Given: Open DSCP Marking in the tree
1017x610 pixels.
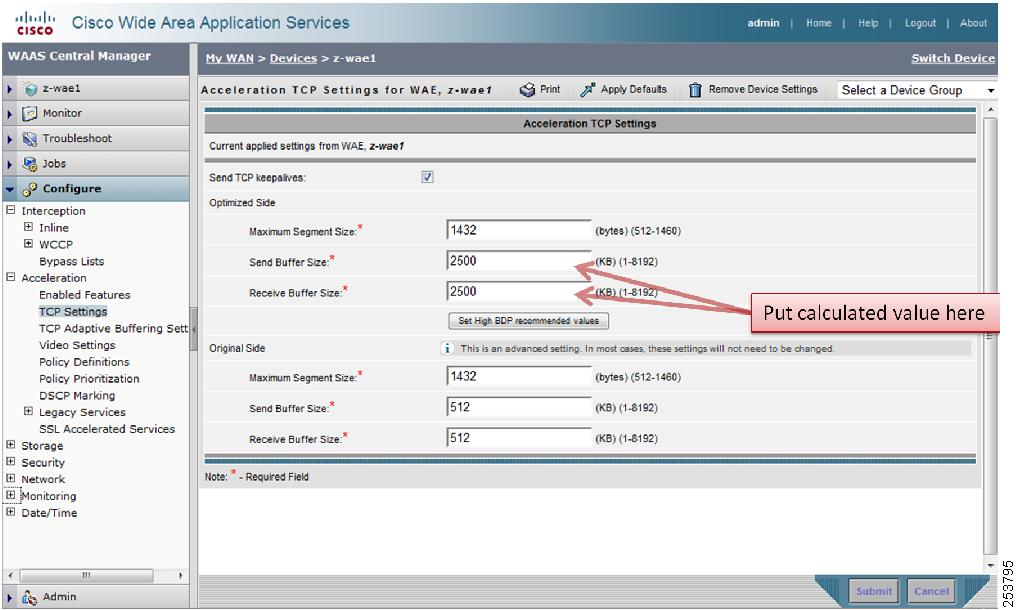Looking at the screenshot, I should point(77,396).
